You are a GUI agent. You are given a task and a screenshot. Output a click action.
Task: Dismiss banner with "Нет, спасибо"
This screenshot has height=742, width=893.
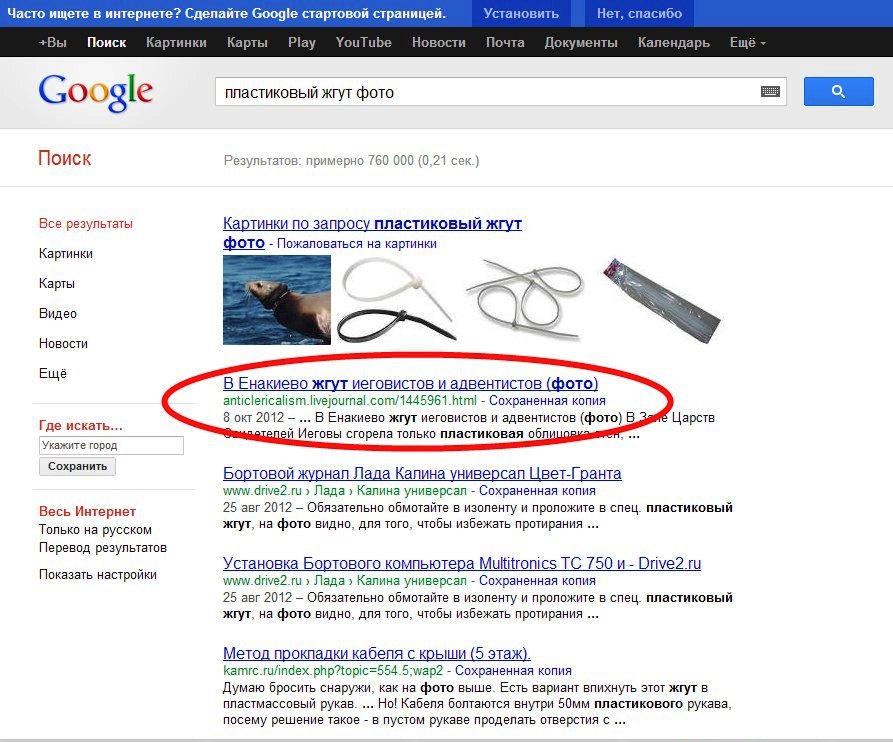click(639, 13)
